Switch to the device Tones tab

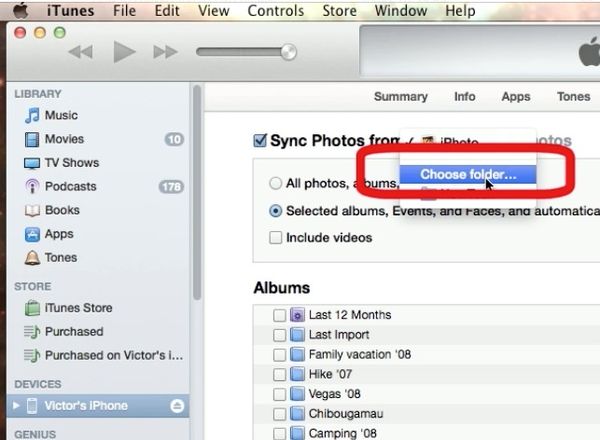click(x=573, y=96)
